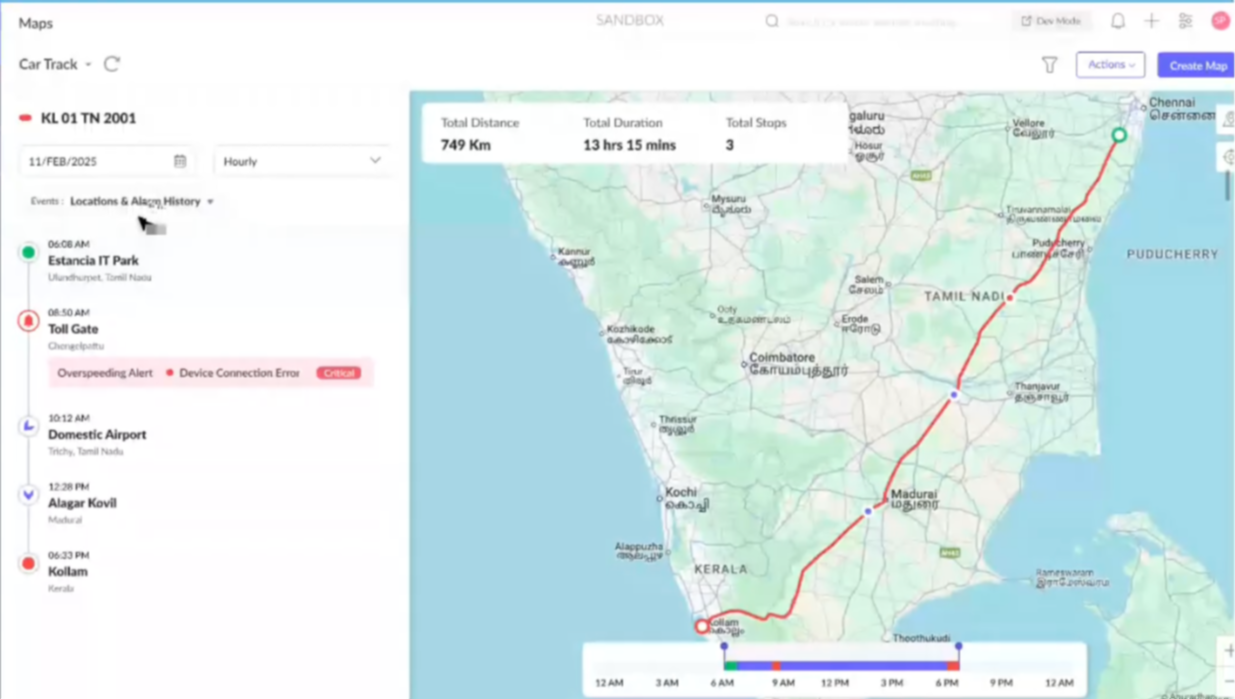The width and height of the screenshot is (1235, 699).
Task: Select the Alagar Kovil entry
Action: click(82, 503)
